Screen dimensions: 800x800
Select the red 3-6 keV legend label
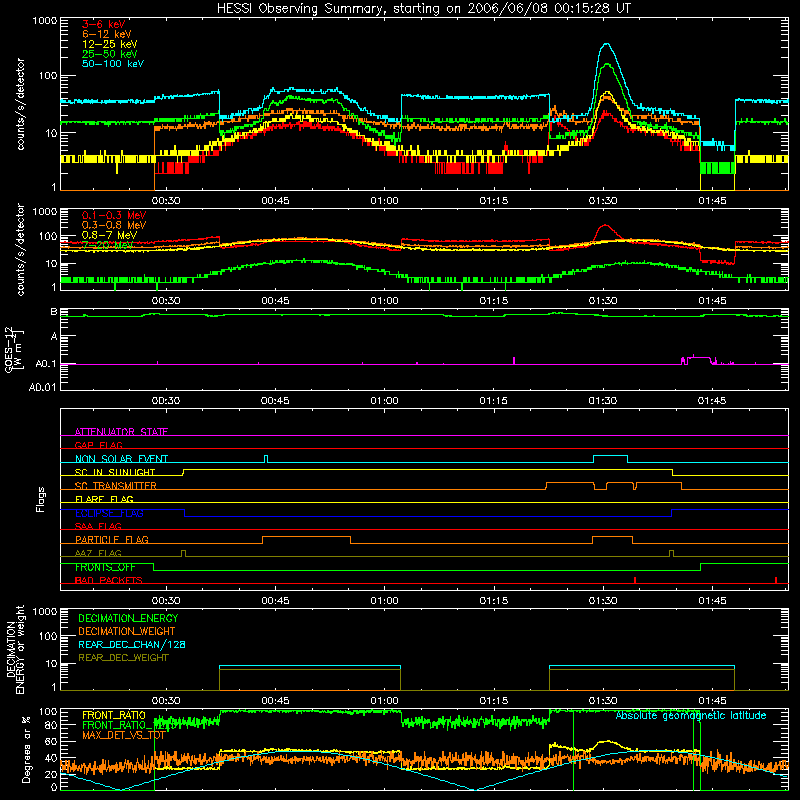pyautogui.click(x=103, y=24)
